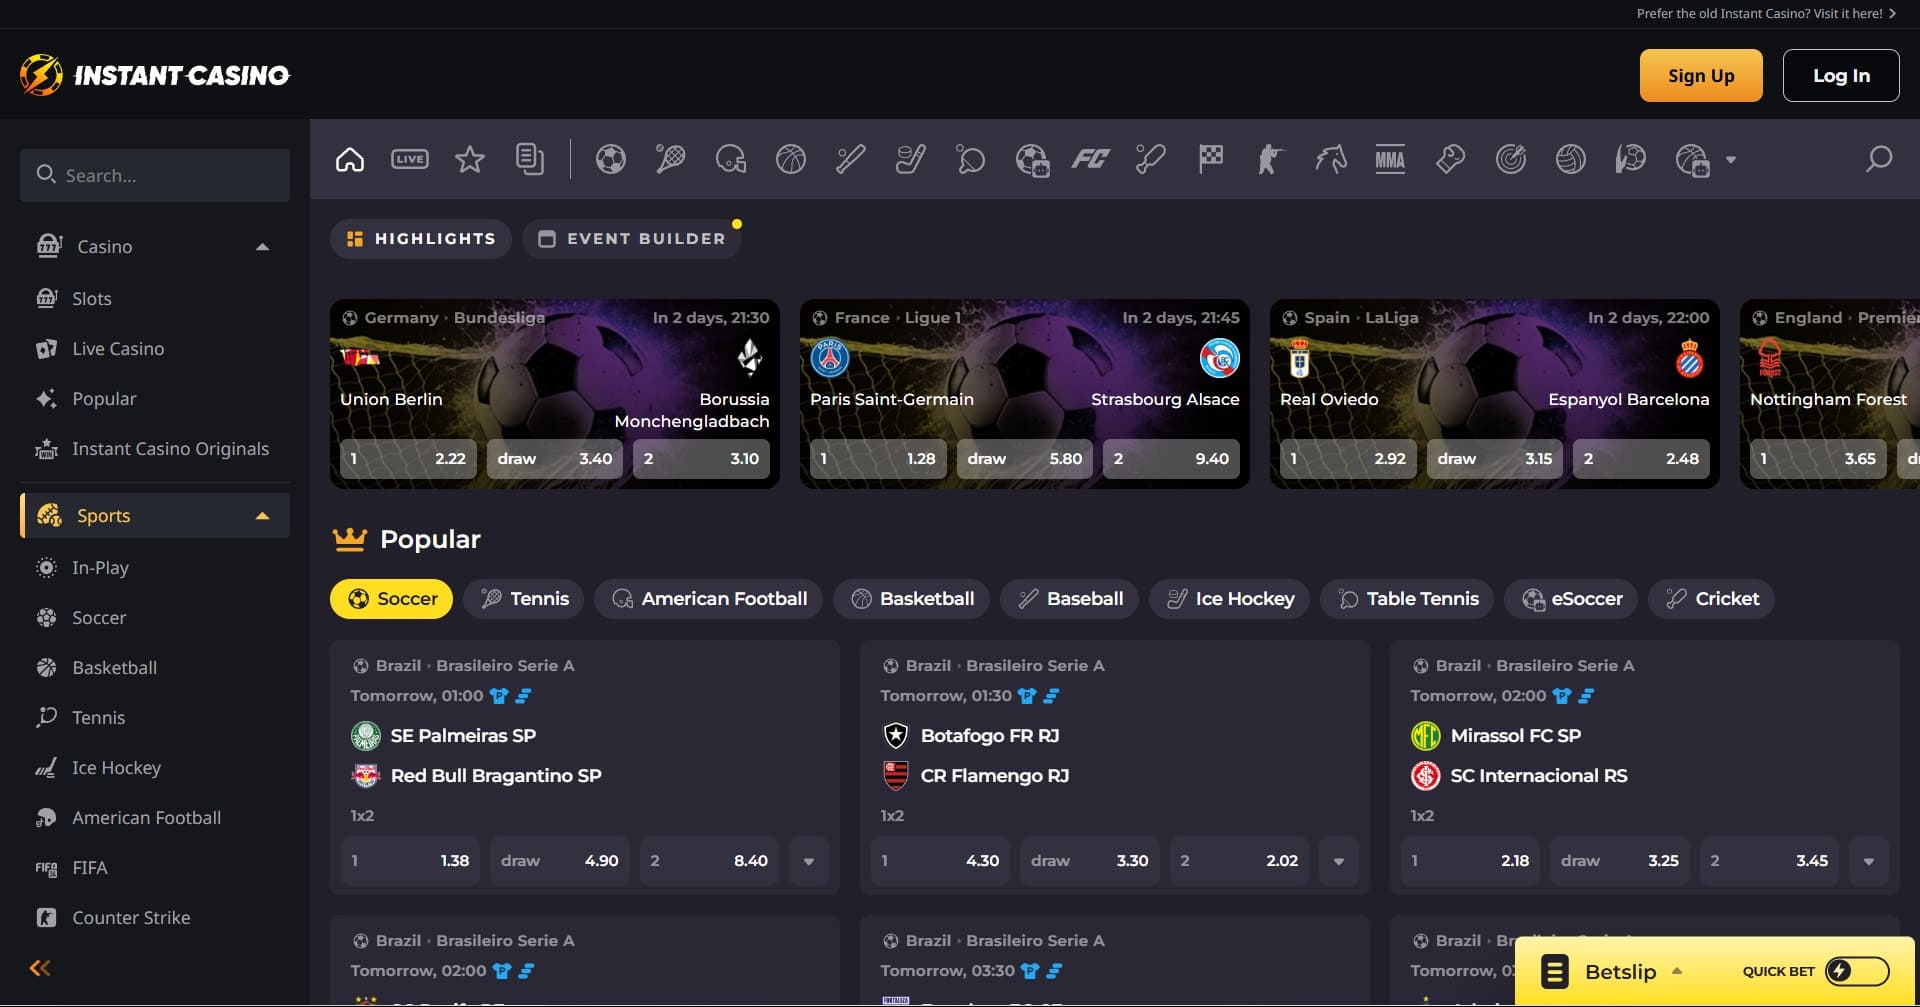The width and height of the screenshot is (1920, 1007).
Task: Toggle the Quick Bet switch
Action: [x=1856, y=971]
